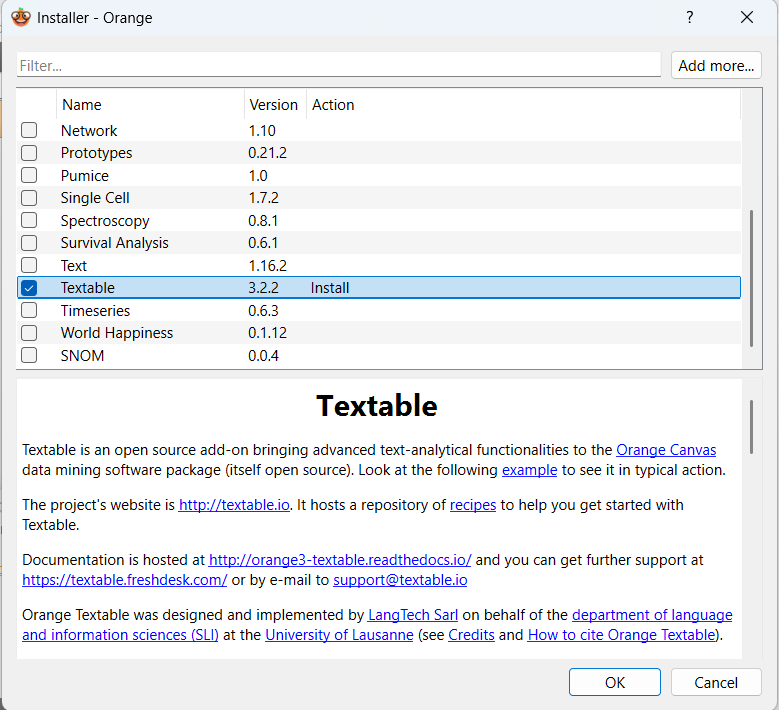Click the Filter text field
779x710 pixels.
(339, 65)
